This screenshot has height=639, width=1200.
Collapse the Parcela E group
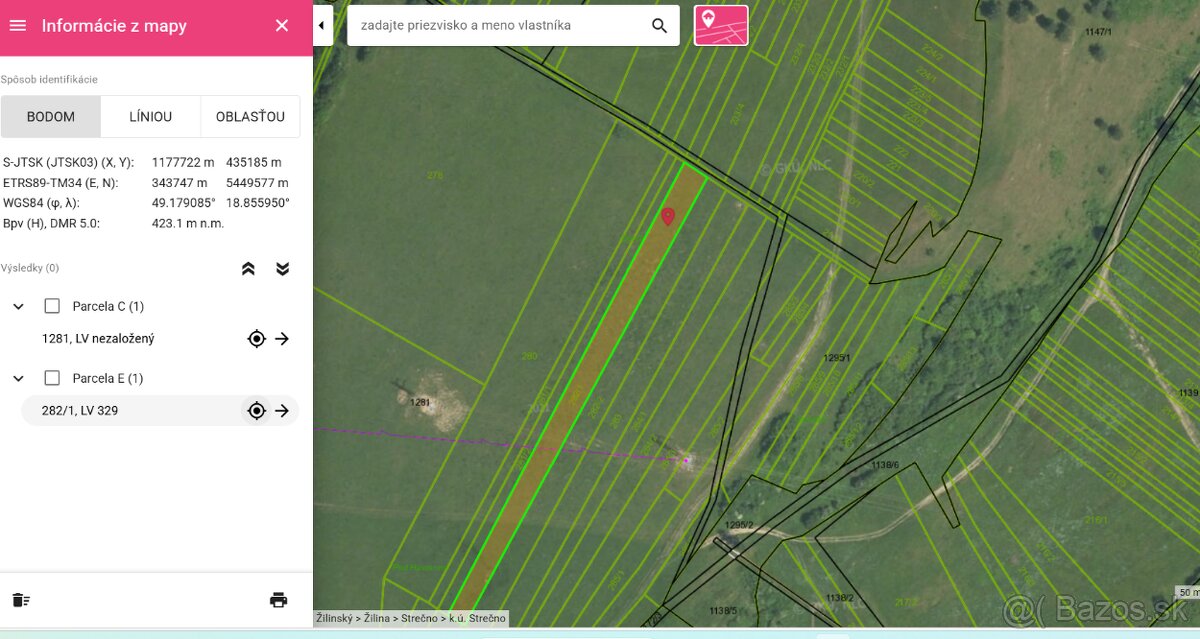tap(18, 378)
